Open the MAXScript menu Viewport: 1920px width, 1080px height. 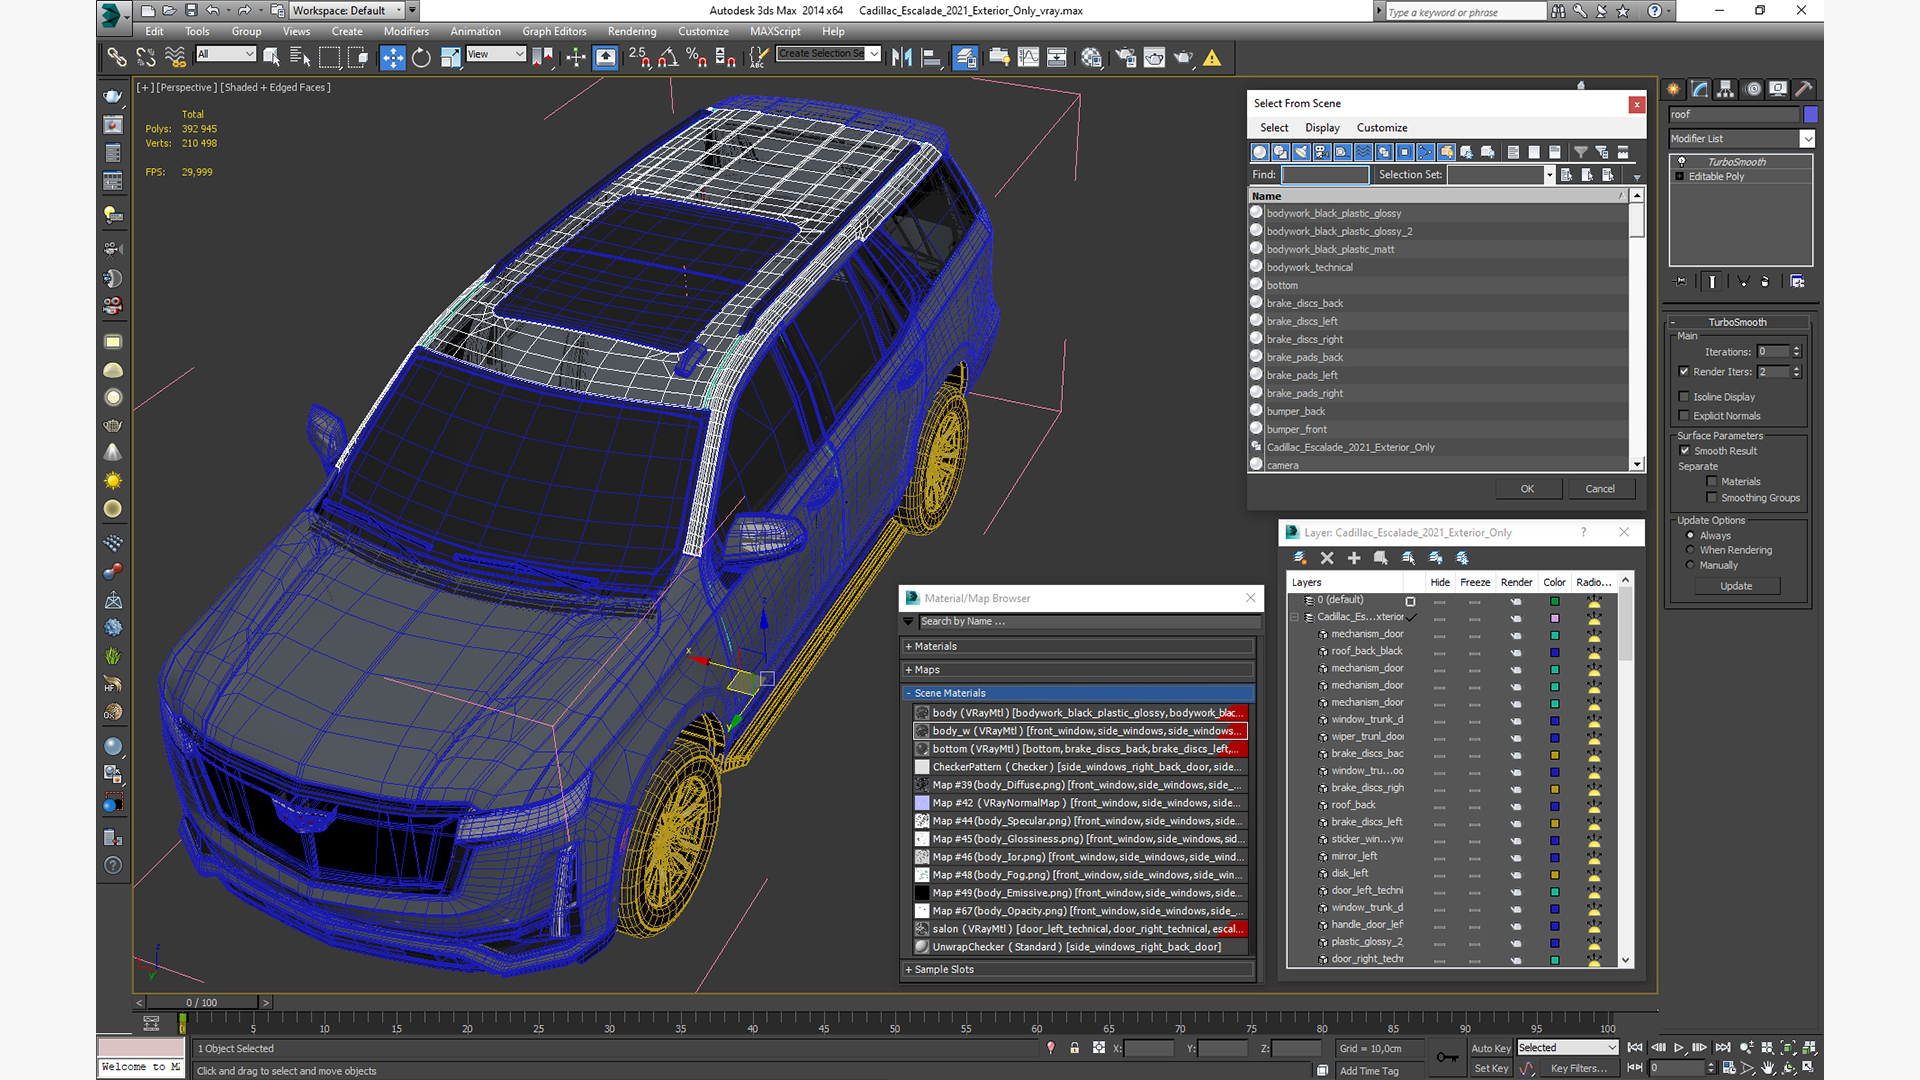[775, 31]
